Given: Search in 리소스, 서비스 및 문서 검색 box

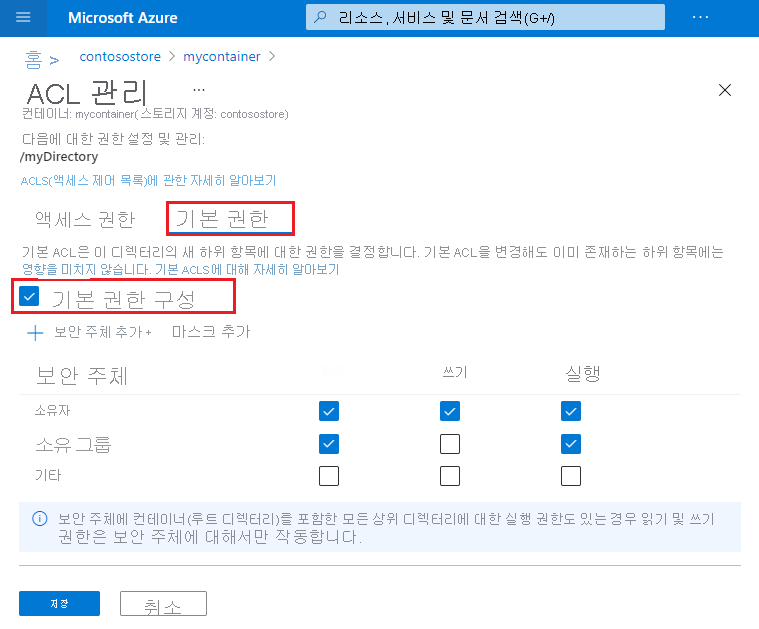Looking at the screenshot, I should [x=485, y=17].
